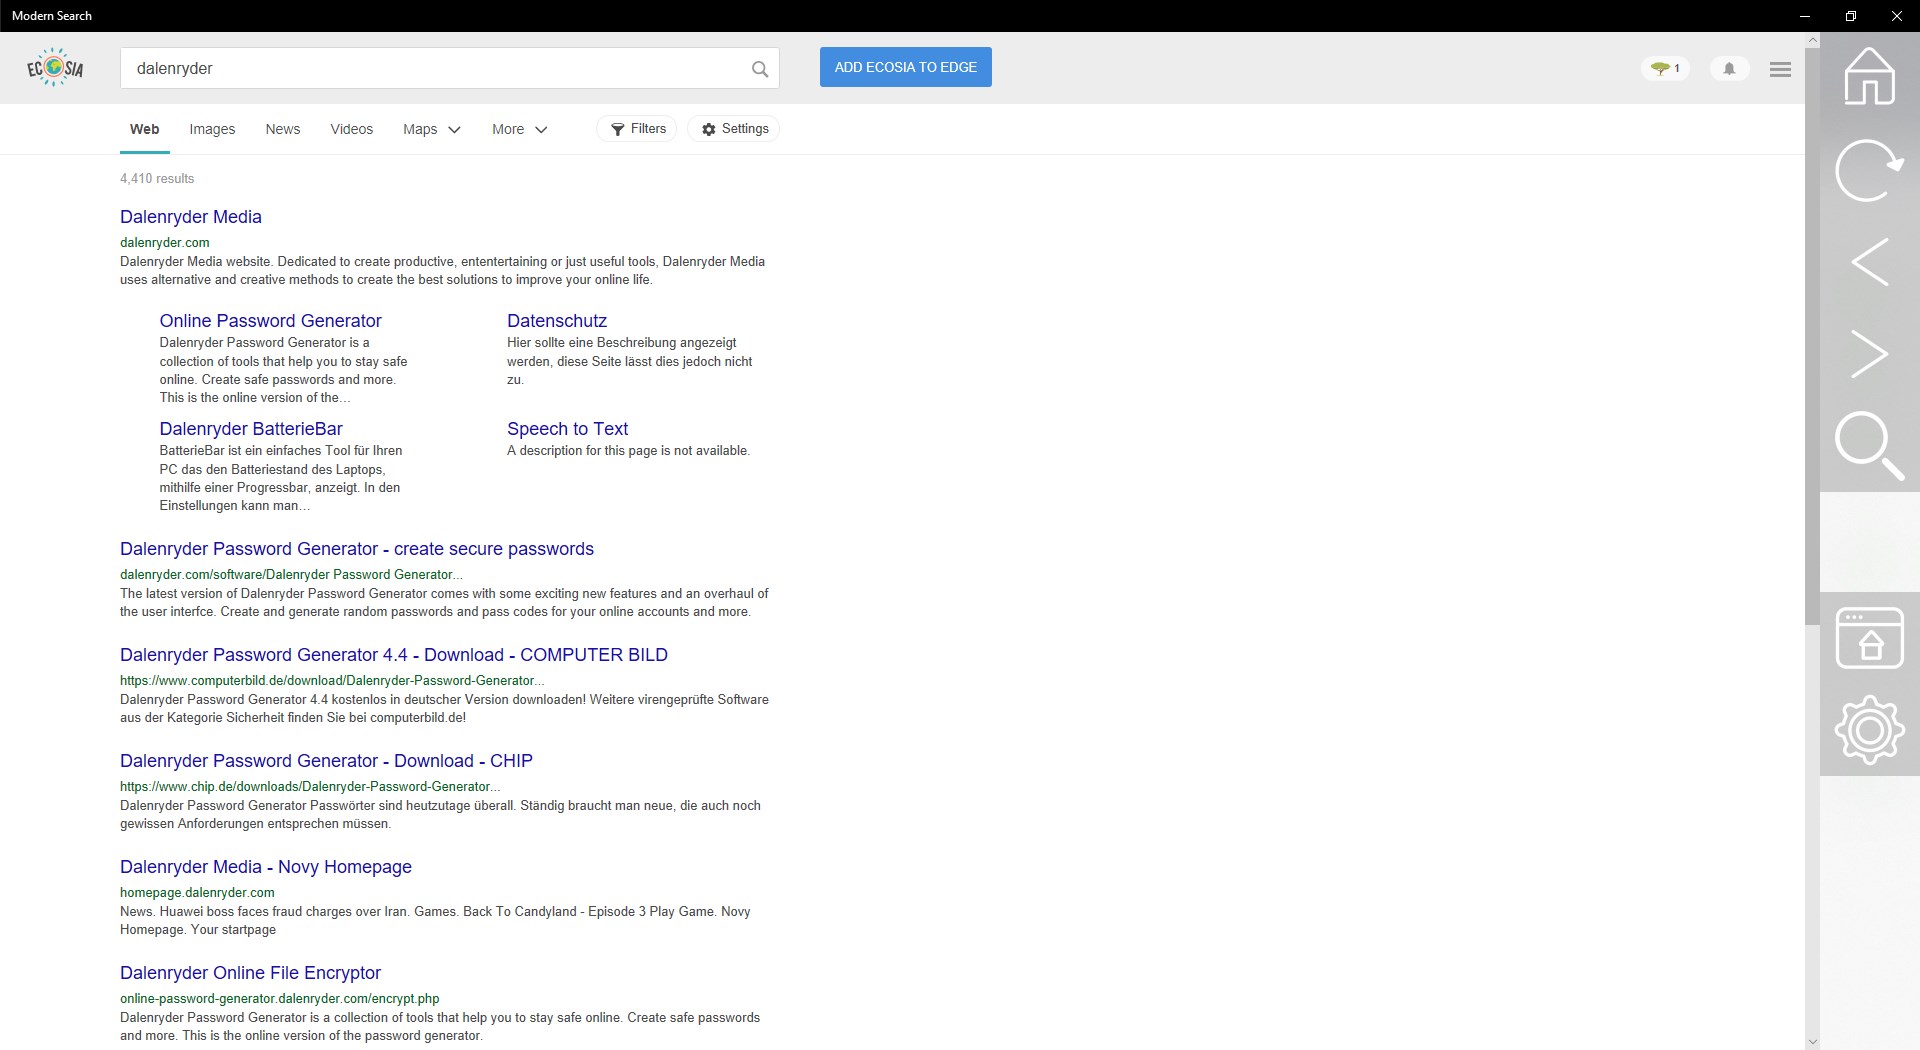The height and width of the screenshot is (1050, 1920).
Task: Minimize the Modern Search window
Action: pos(1805,16)
